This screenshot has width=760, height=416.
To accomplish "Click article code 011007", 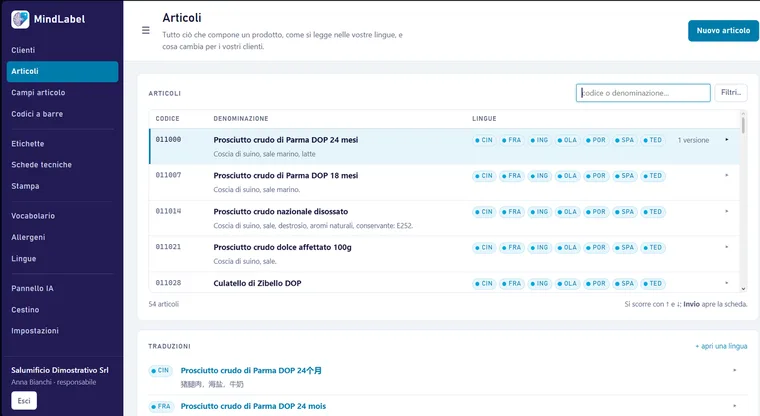I will click(168, 175).
